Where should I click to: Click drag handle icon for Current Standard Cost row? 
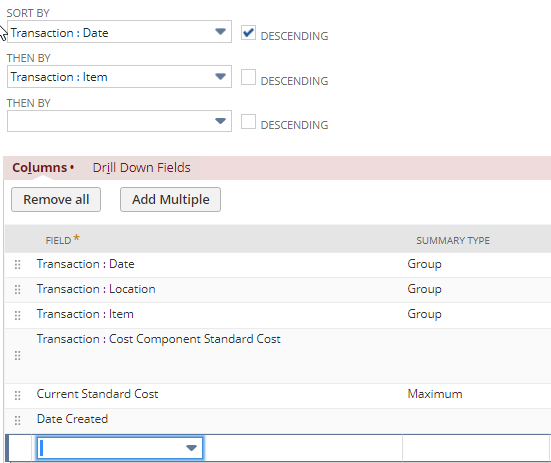pyautogui.click(x=17, y=395)
